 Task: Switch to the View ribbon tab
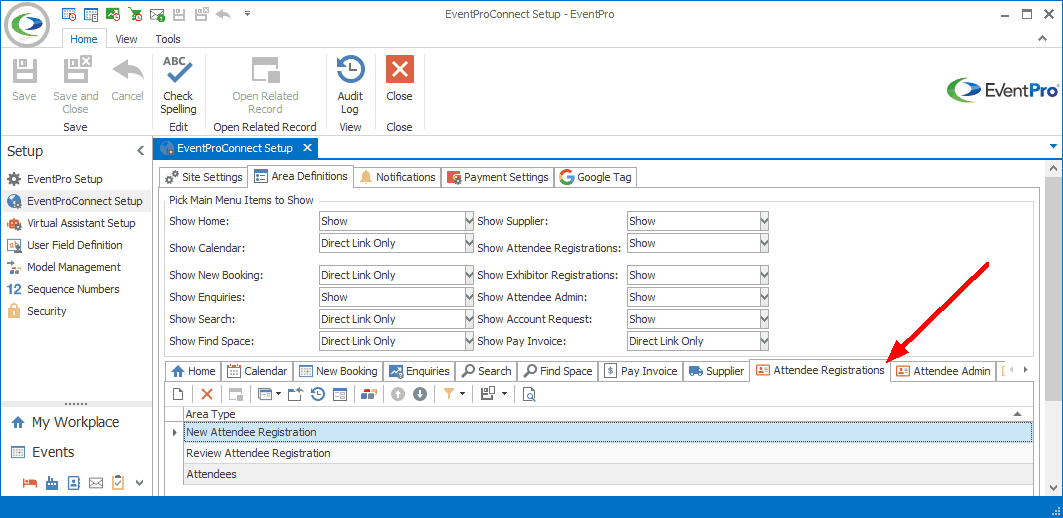(x=126, y=39)
